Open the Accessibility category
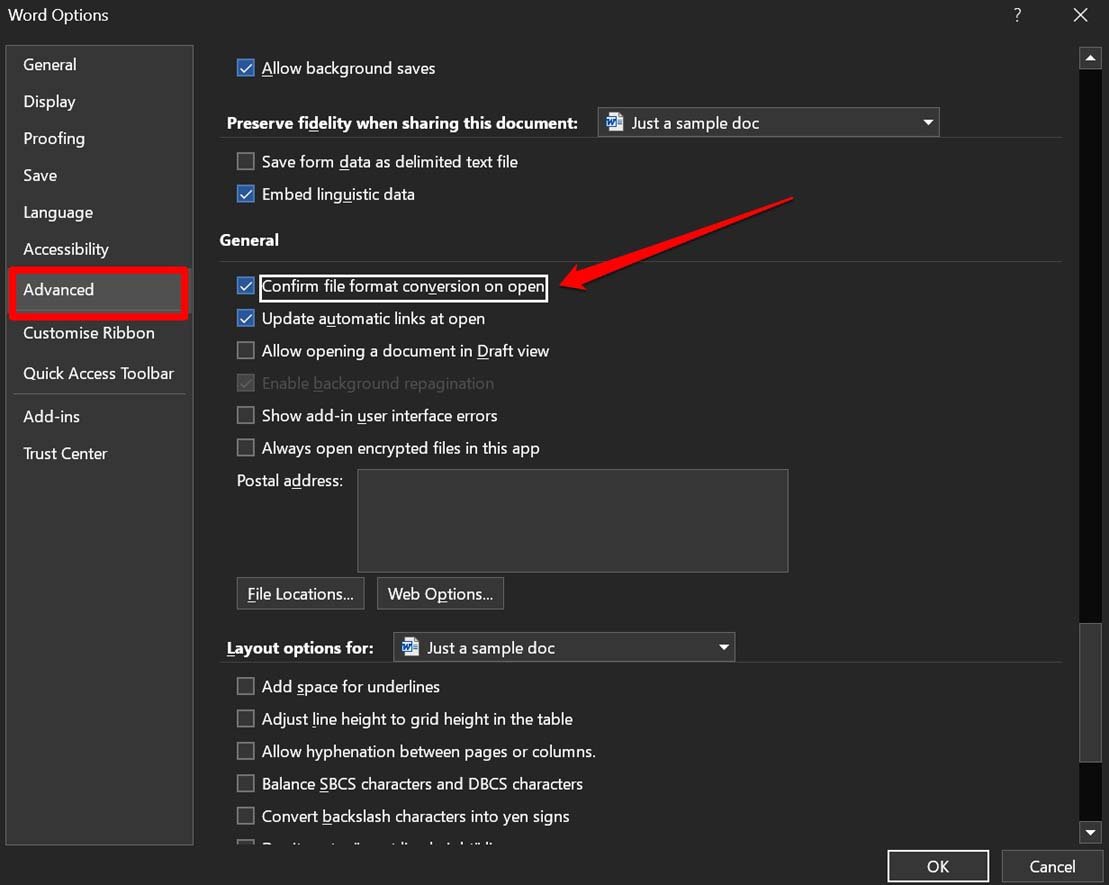The width and height of the screenshot is (1109, 885). coord(99,249)
